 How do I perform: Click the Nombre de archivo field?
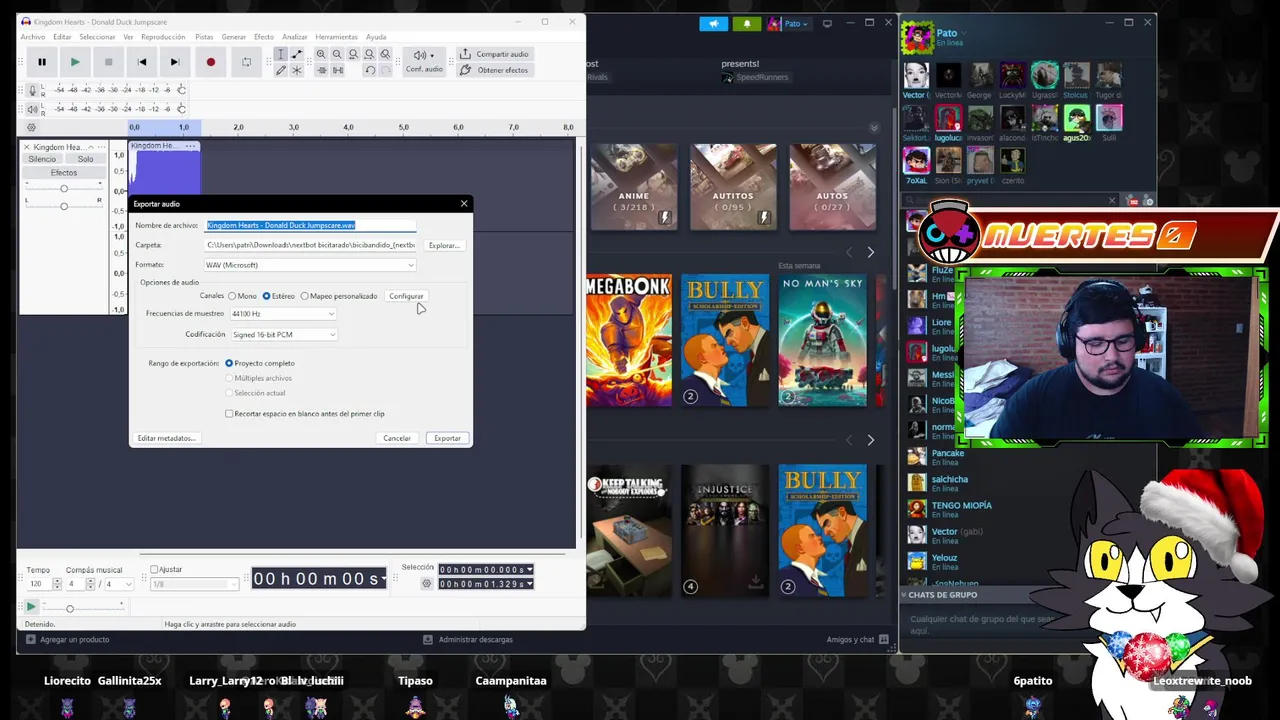coord(310,225)
